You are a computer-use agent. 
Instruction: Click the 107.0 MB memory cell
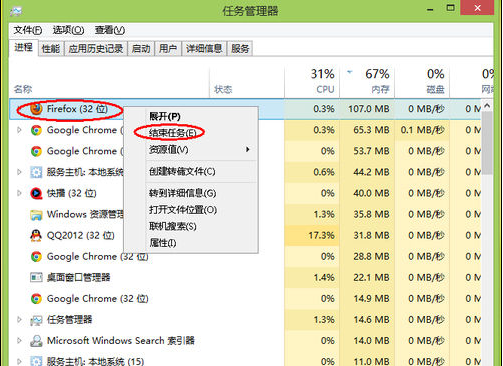click(367, 109)
